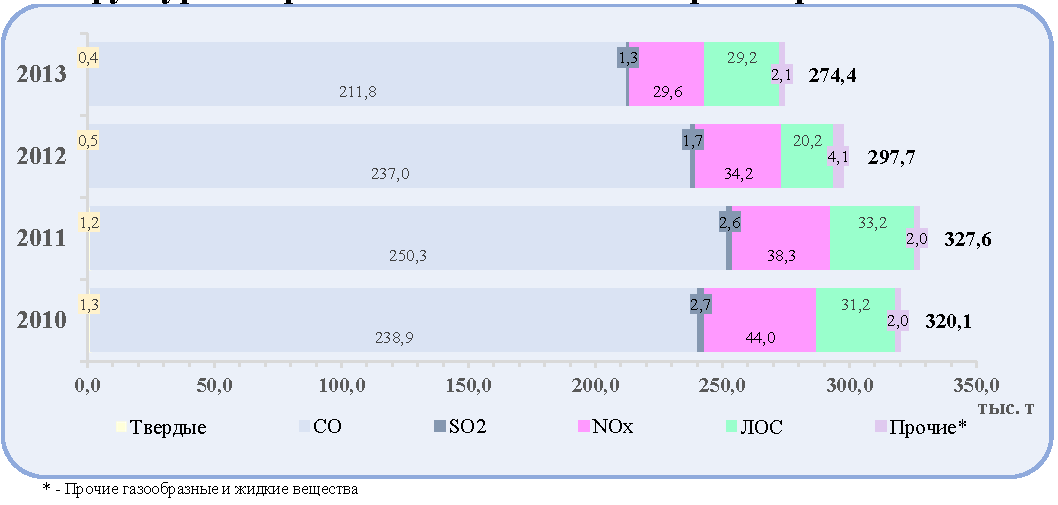Select the CO legend color swatch
This screenshot has width=1058, height=505.
(304, 427)
